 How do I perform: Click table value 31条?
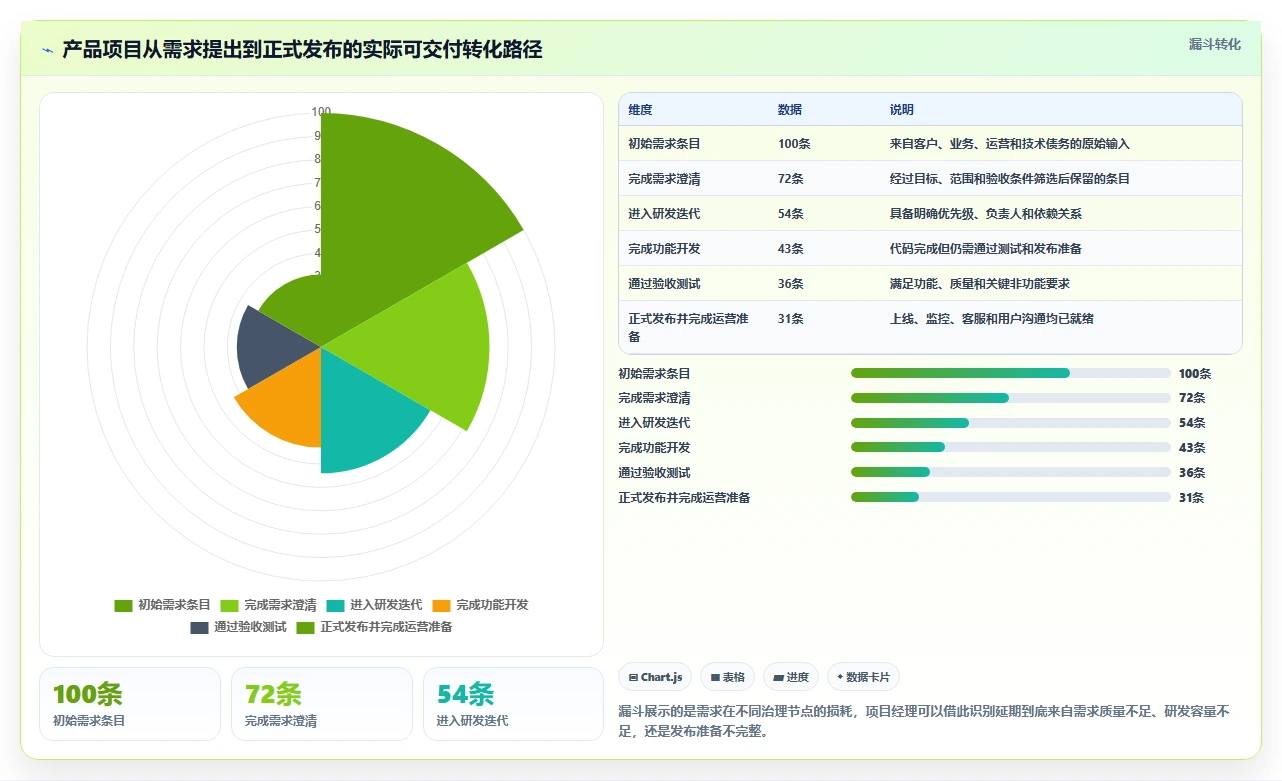[x=791, y=319]
